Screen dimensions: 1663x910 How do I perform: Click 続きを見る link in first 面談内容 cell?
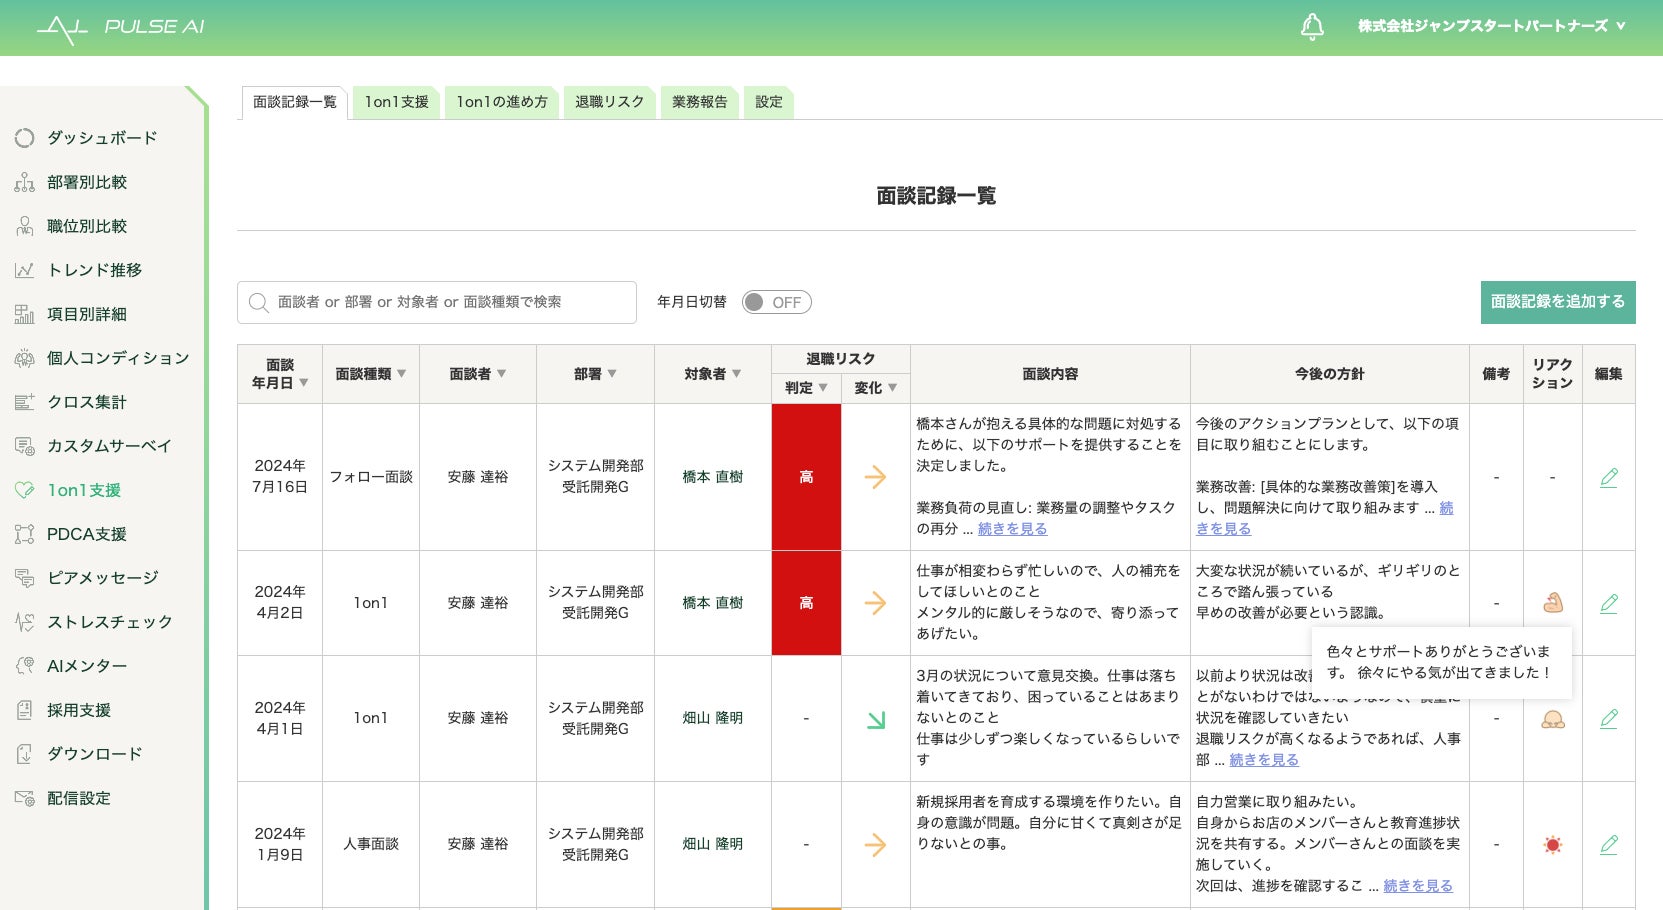pos(1012,529)
